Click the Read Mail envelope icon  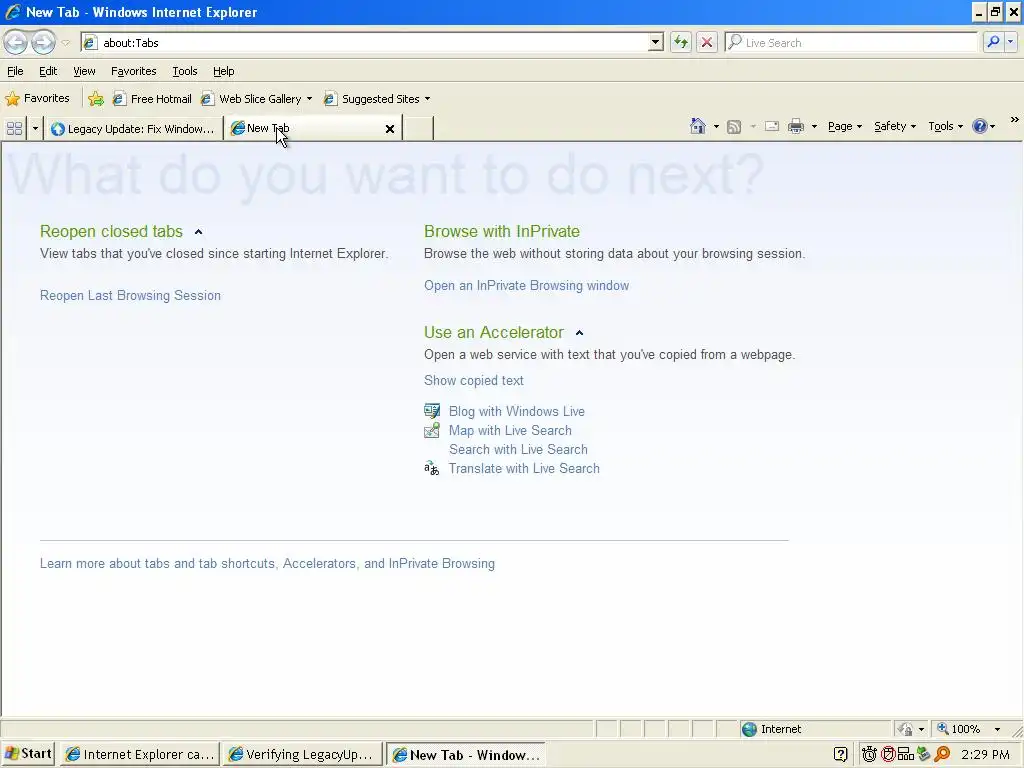tap(771, 126)
